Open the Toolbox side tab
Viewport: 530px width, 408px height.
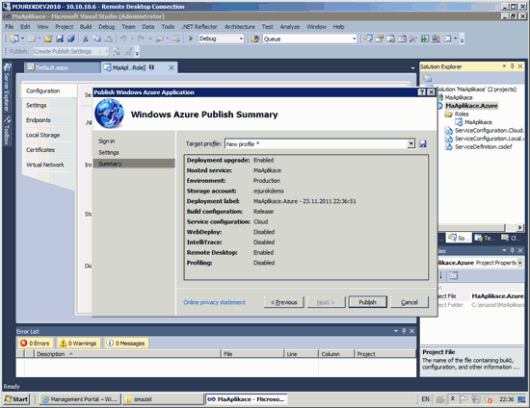(x=7, y=131)
